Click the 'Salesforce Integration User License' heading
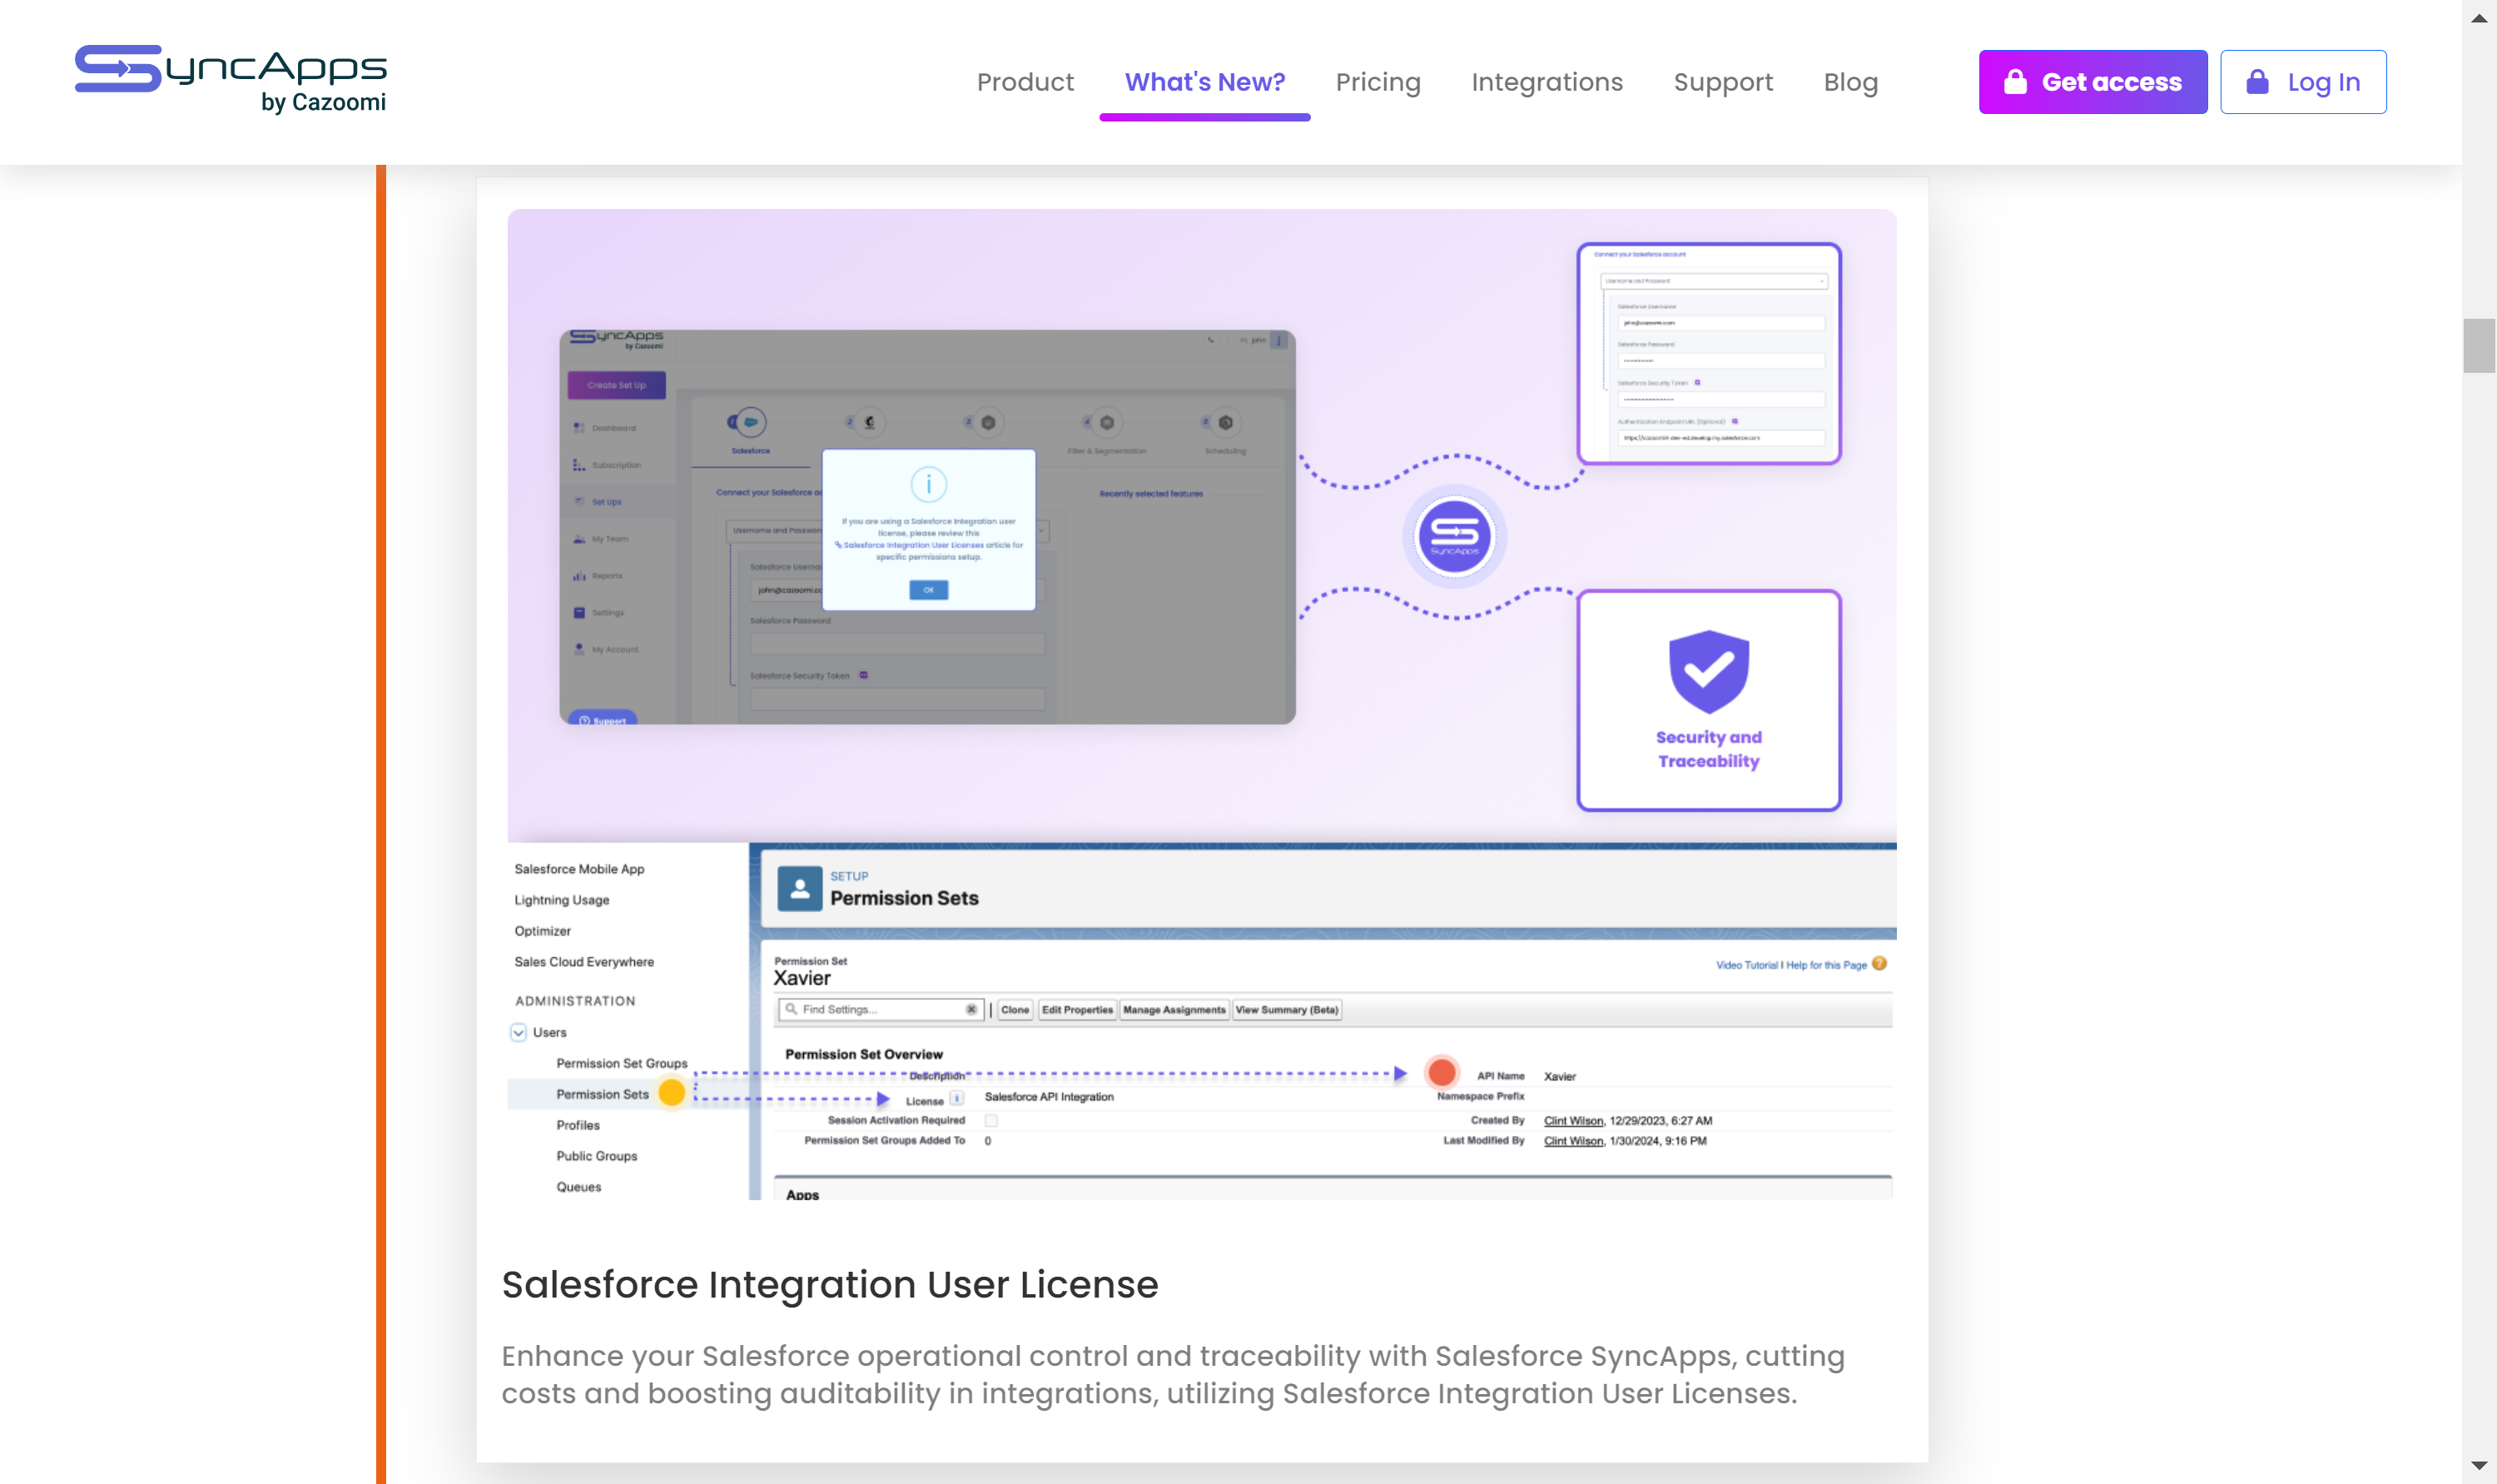 coord(830,1285)
